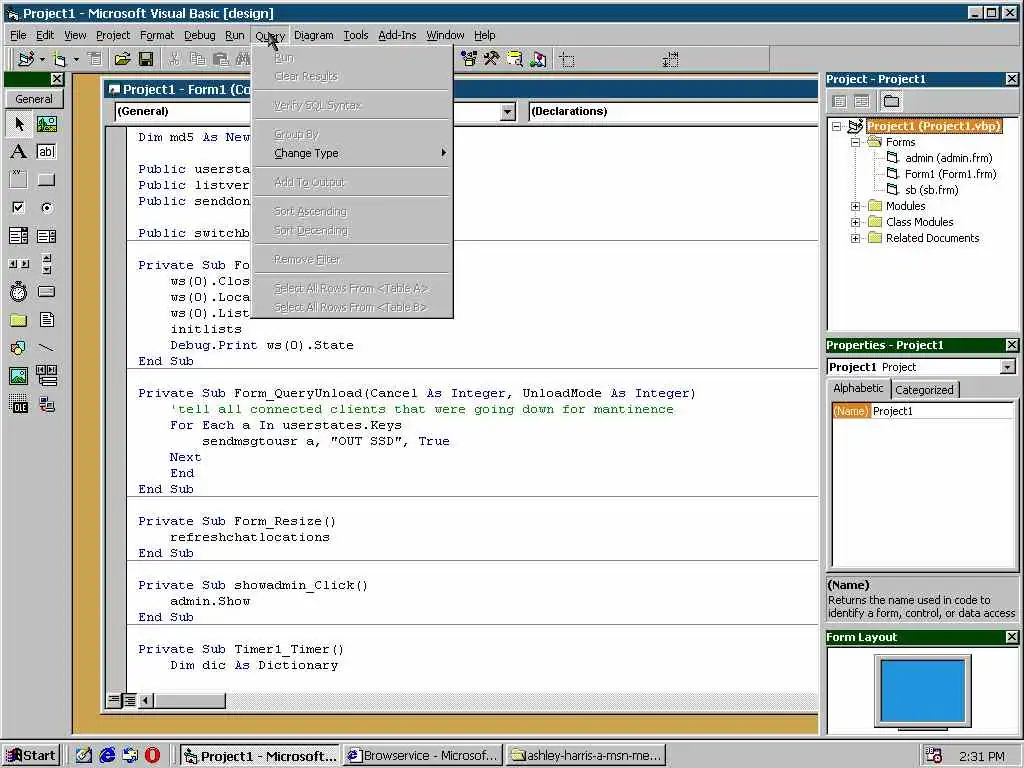Expand the Class Modules folder

coord(855,223)
